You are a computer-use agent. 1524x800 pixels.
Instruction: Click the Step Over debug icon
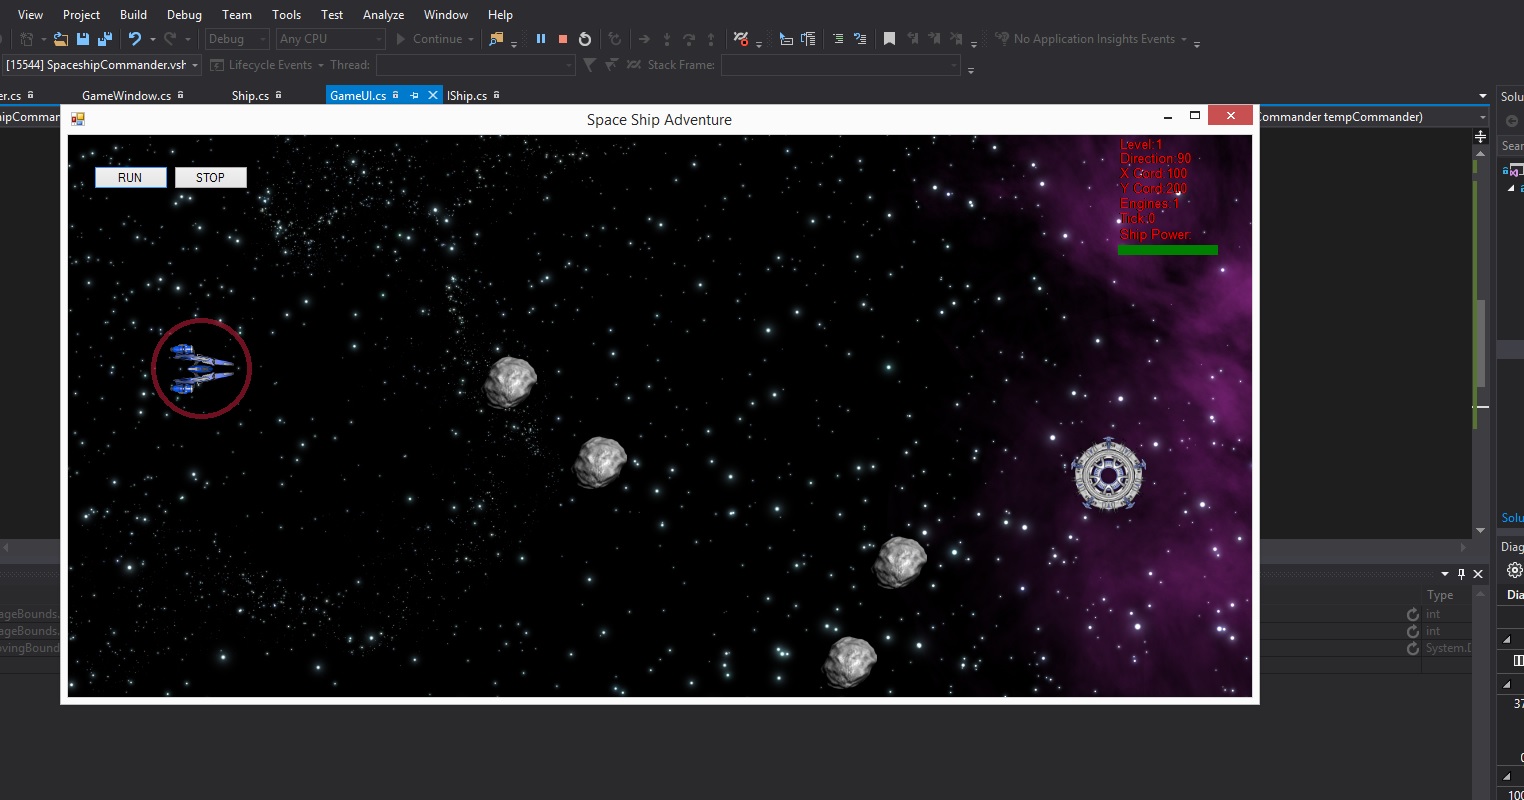point(689,38)
